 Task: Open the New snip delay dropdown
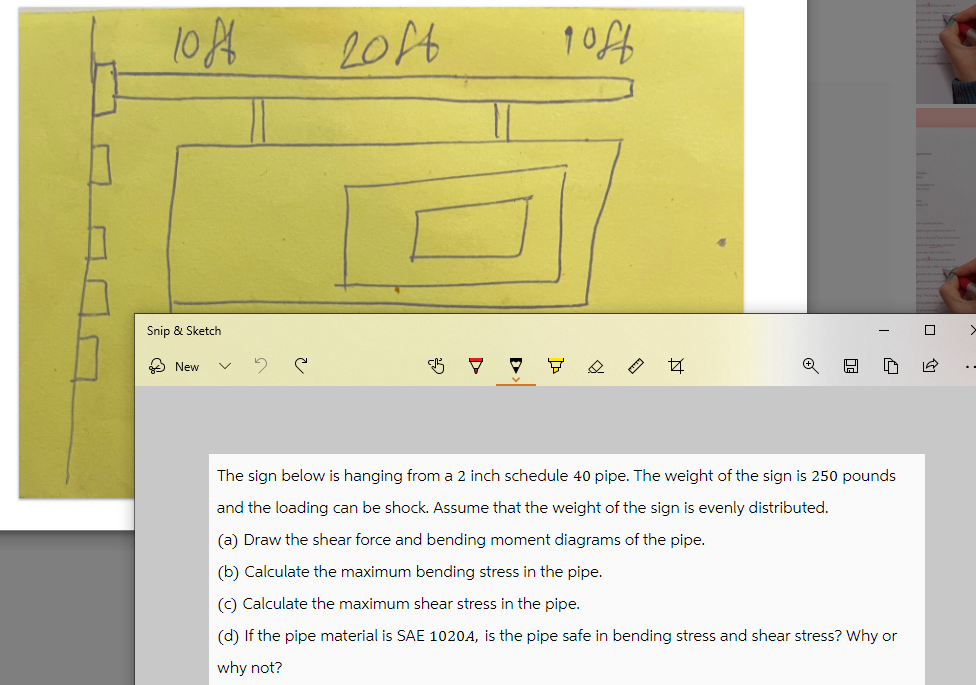click(x=225, y=366)
